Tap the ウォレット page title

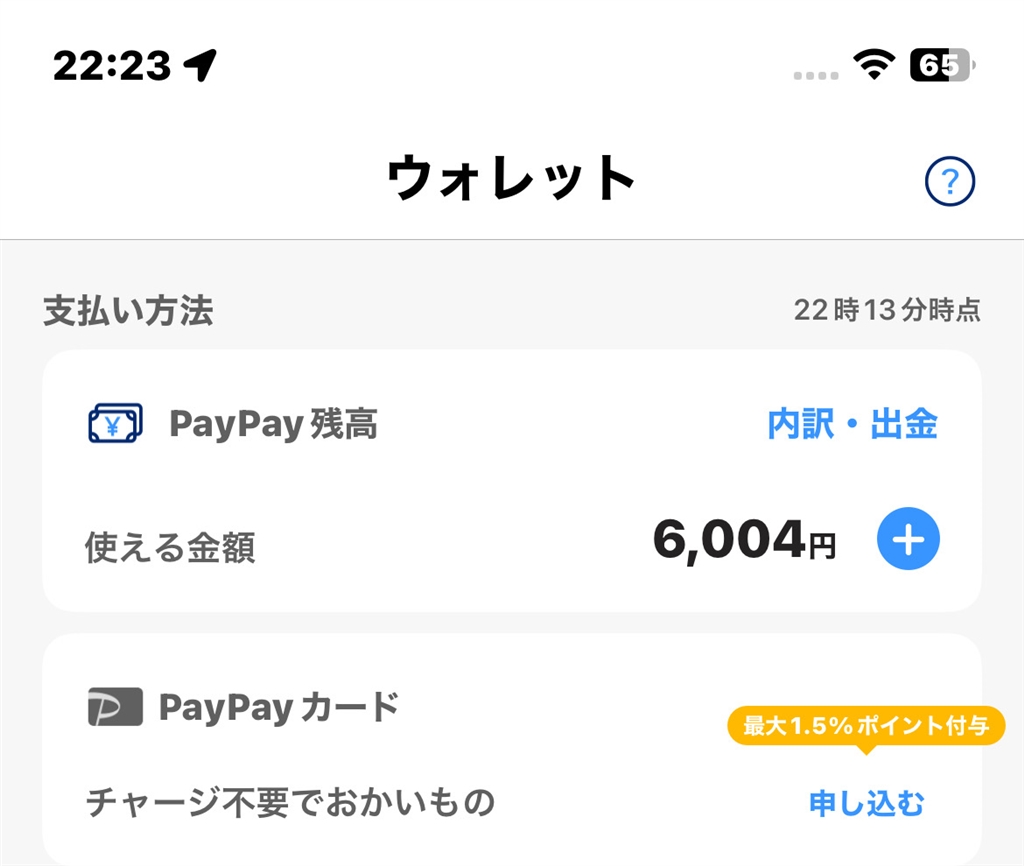[x=511, y=181]
